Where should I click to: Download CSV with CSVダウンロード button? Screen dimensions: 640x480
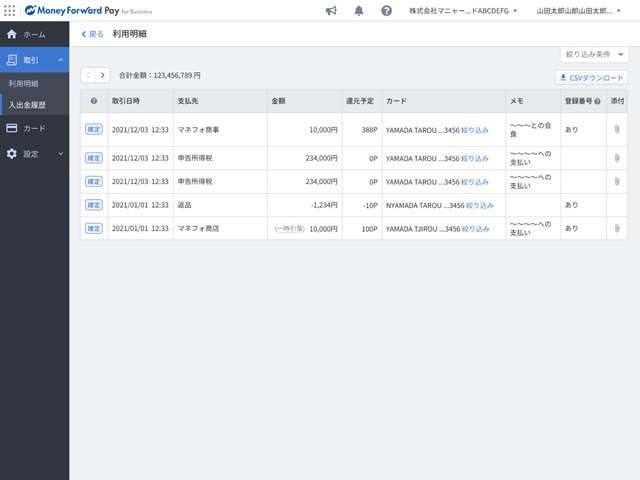(x=591, y=78)
